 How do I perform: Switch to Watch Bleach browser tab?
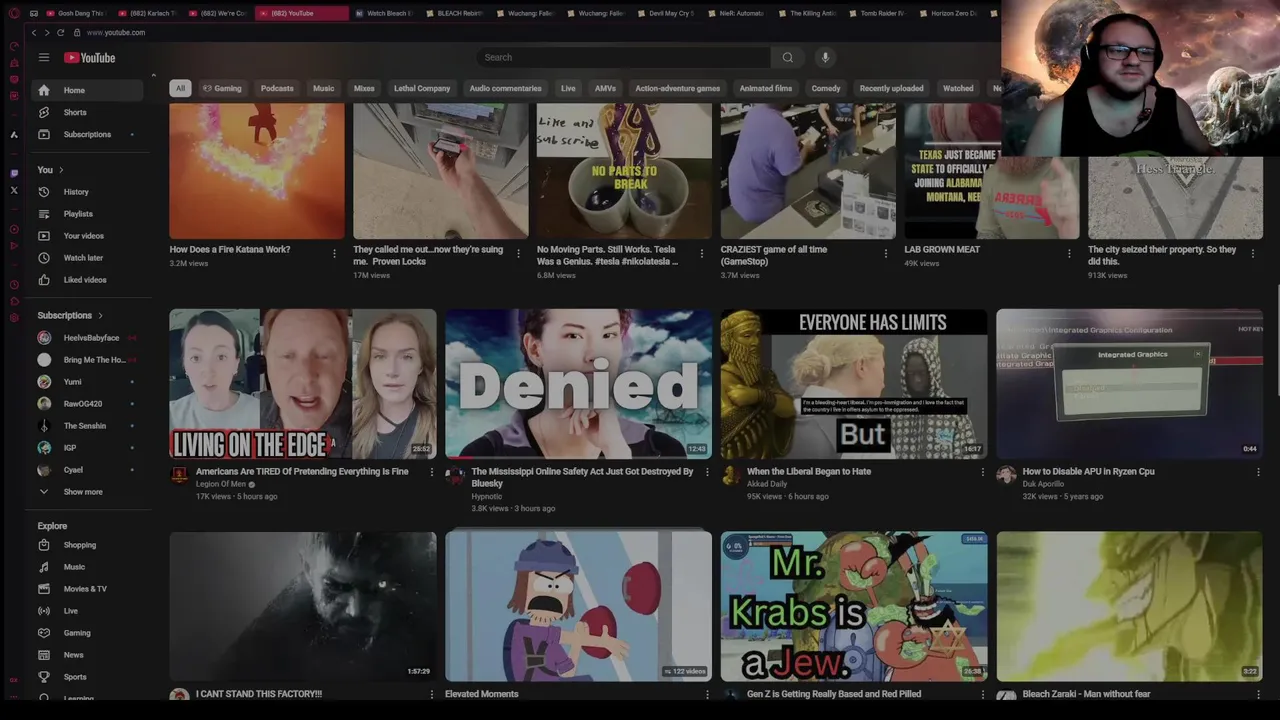coord(383,13)
